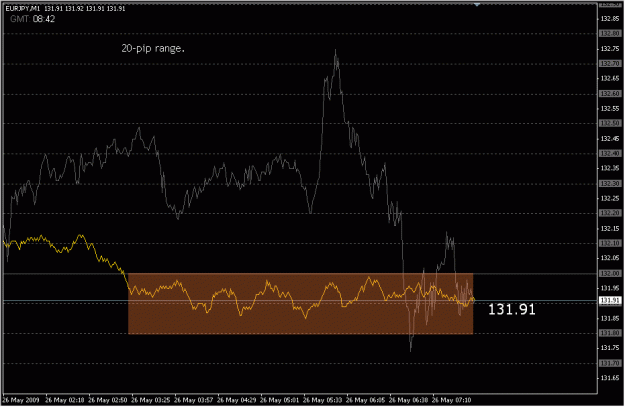
Task: Click the 132.10 level label on axis
Action: click(610, 243)
